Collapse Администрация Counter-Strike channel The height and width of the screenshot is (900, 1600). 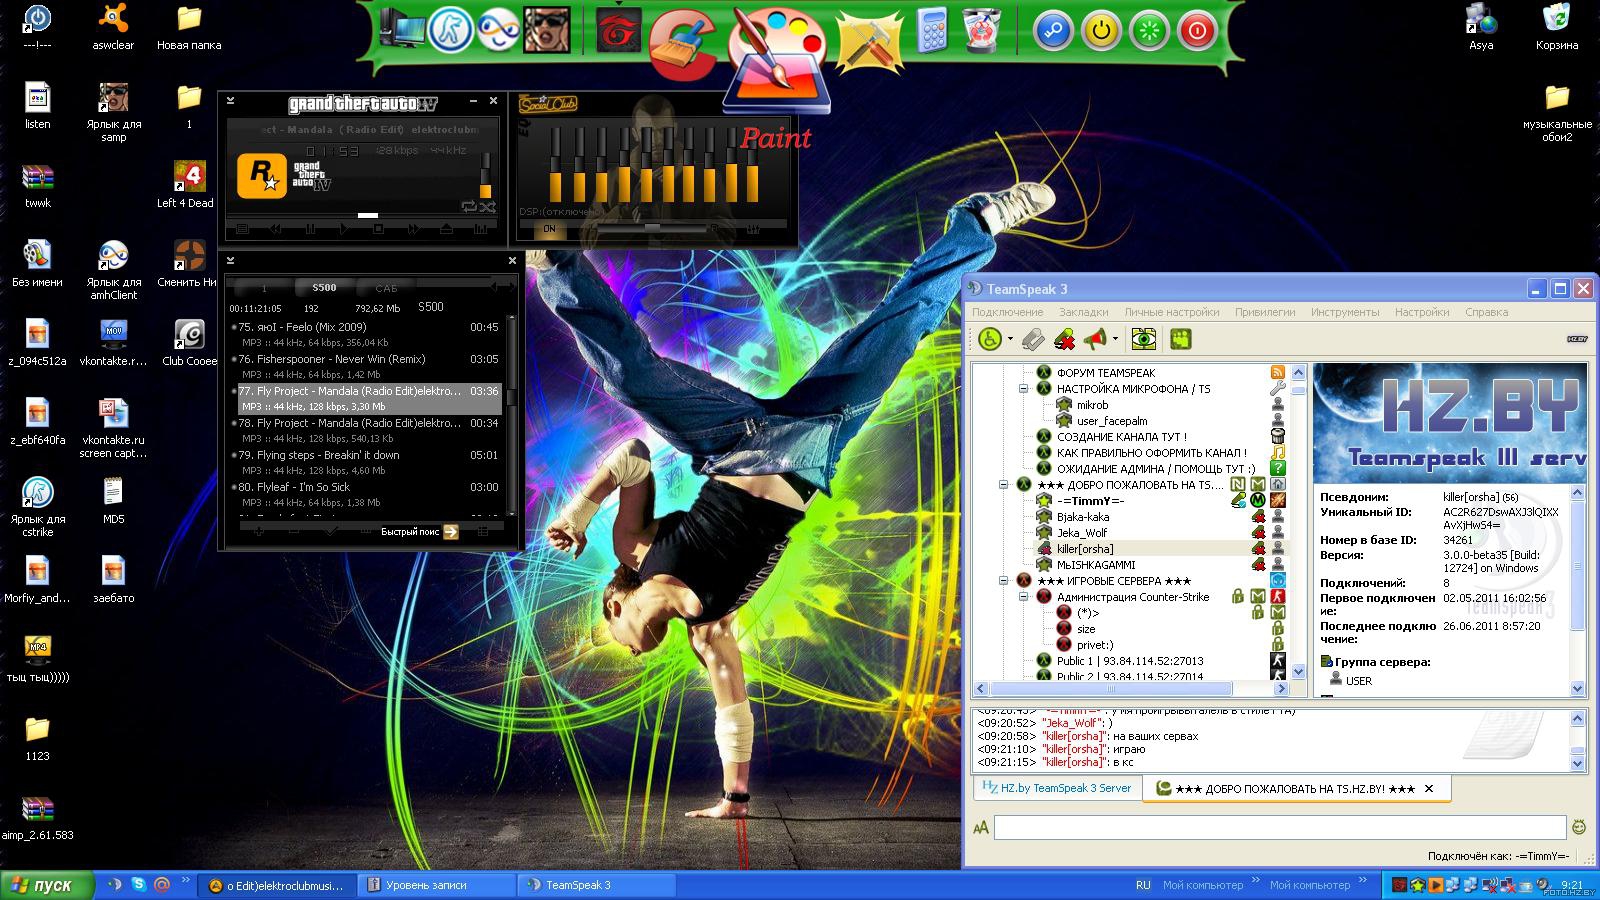point(1023,597)
